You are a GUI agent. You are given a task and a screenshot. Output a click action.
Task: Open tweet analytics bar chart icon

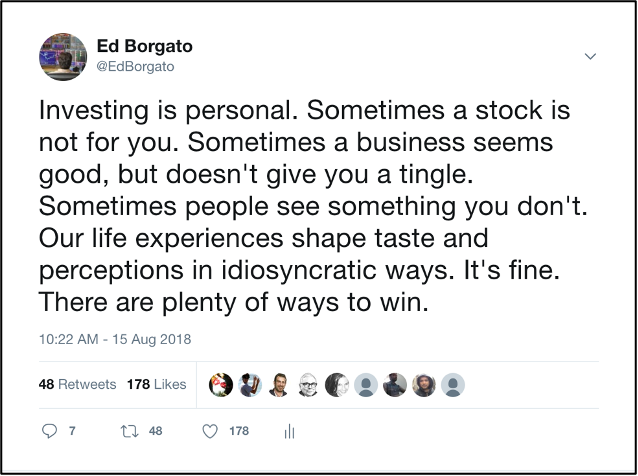click(x=289, y=431)
